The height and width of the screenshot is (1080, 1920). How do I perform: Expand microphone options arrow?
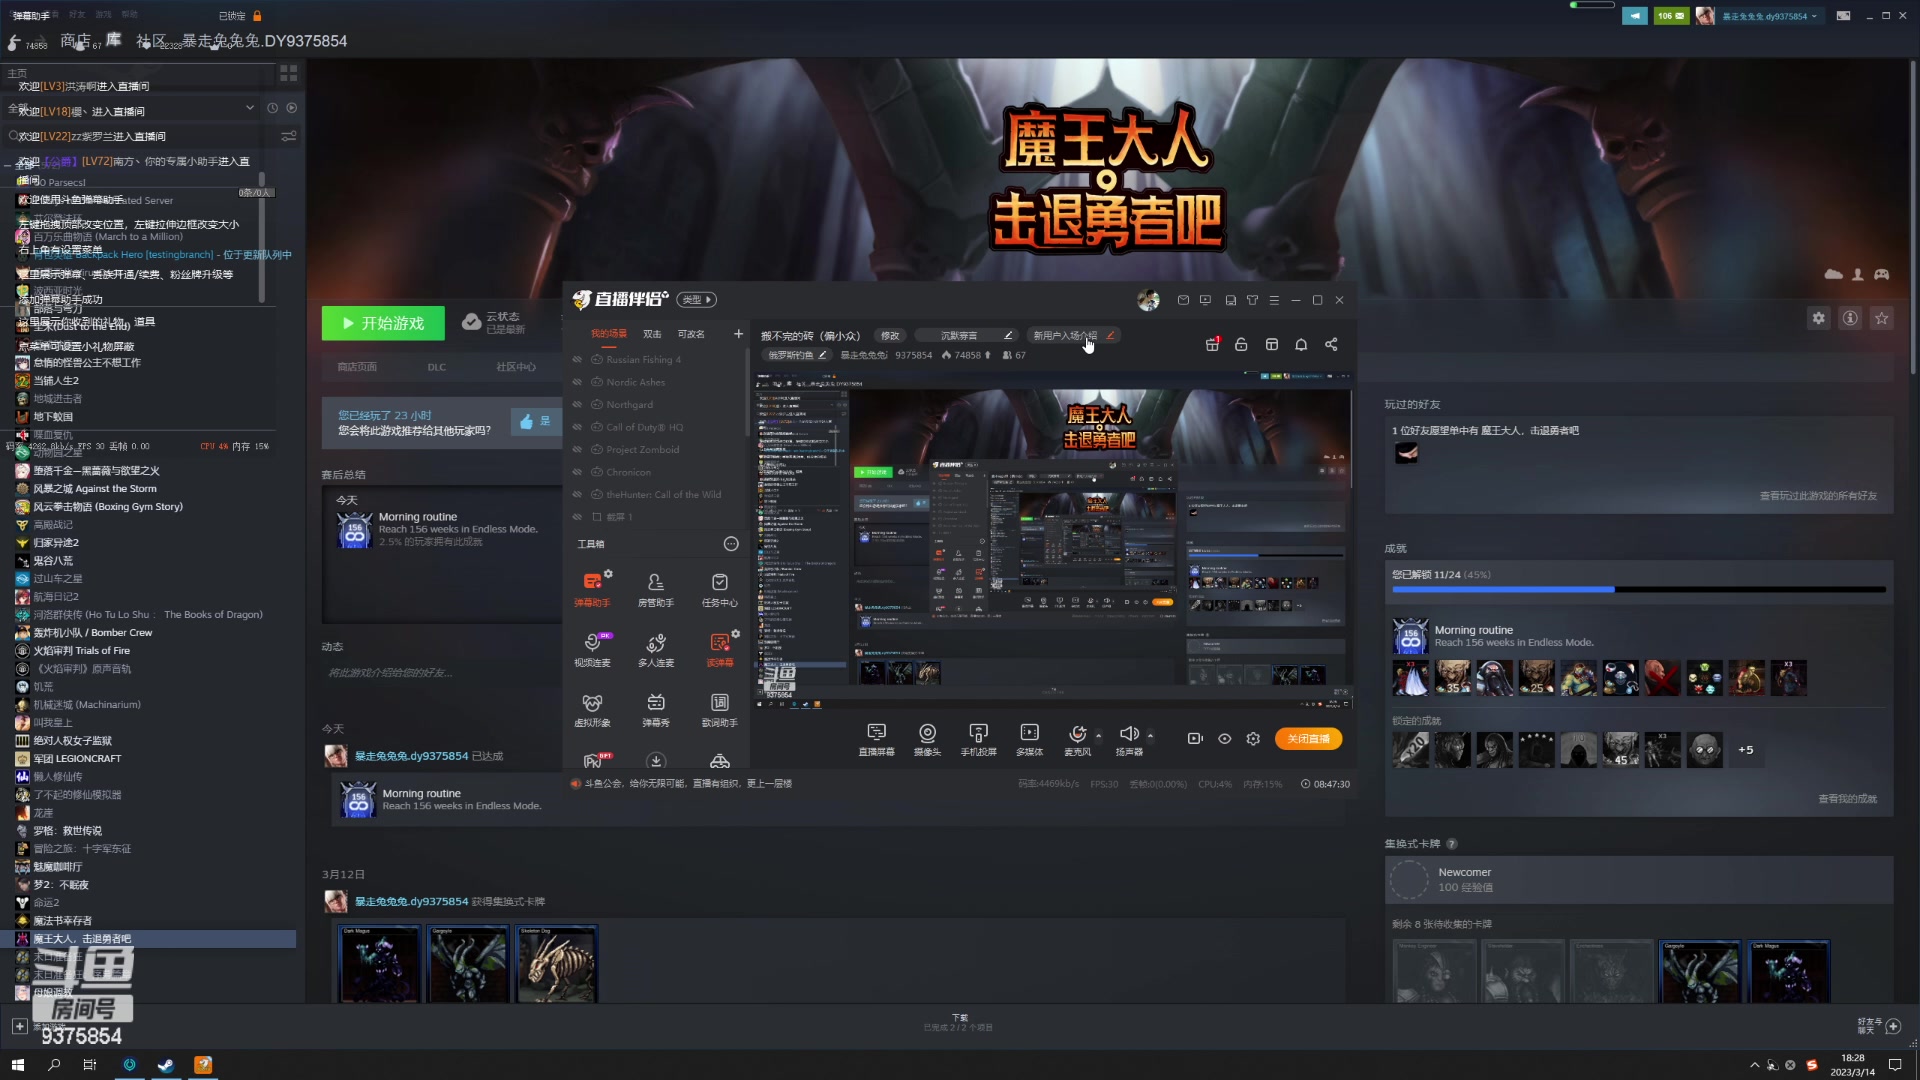[1099, 736]
